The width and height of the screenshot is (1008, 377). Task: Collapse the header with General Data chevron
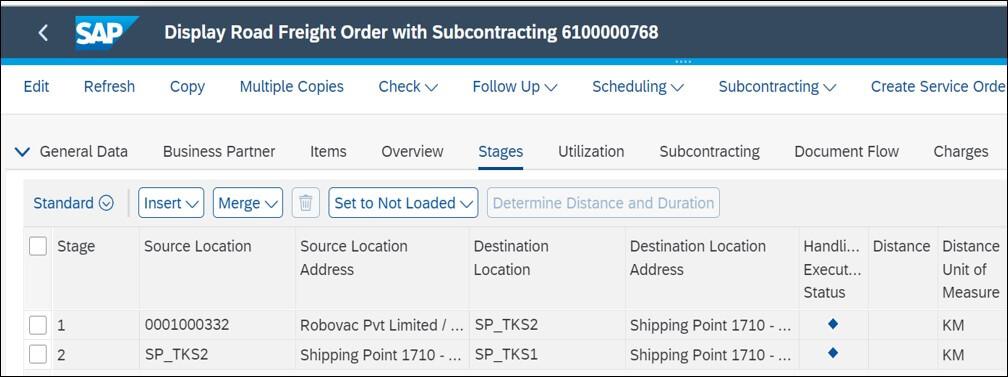22,152
